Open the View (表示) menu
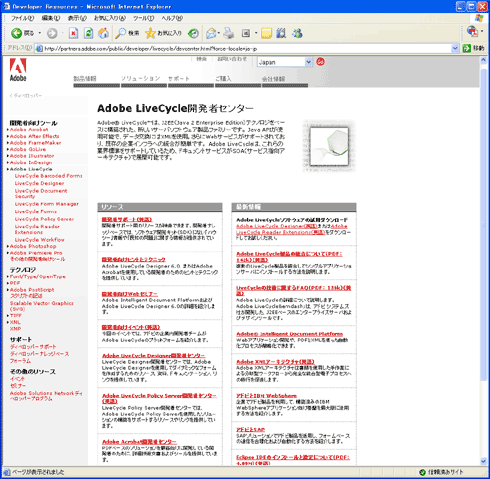 (x=77, y=18)
